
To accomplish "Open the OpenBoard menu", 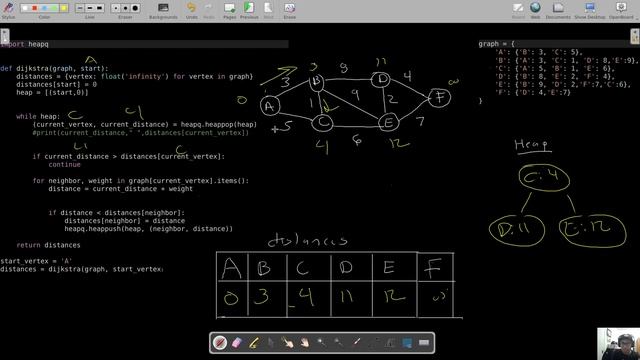I will click(x=621, y=10).
